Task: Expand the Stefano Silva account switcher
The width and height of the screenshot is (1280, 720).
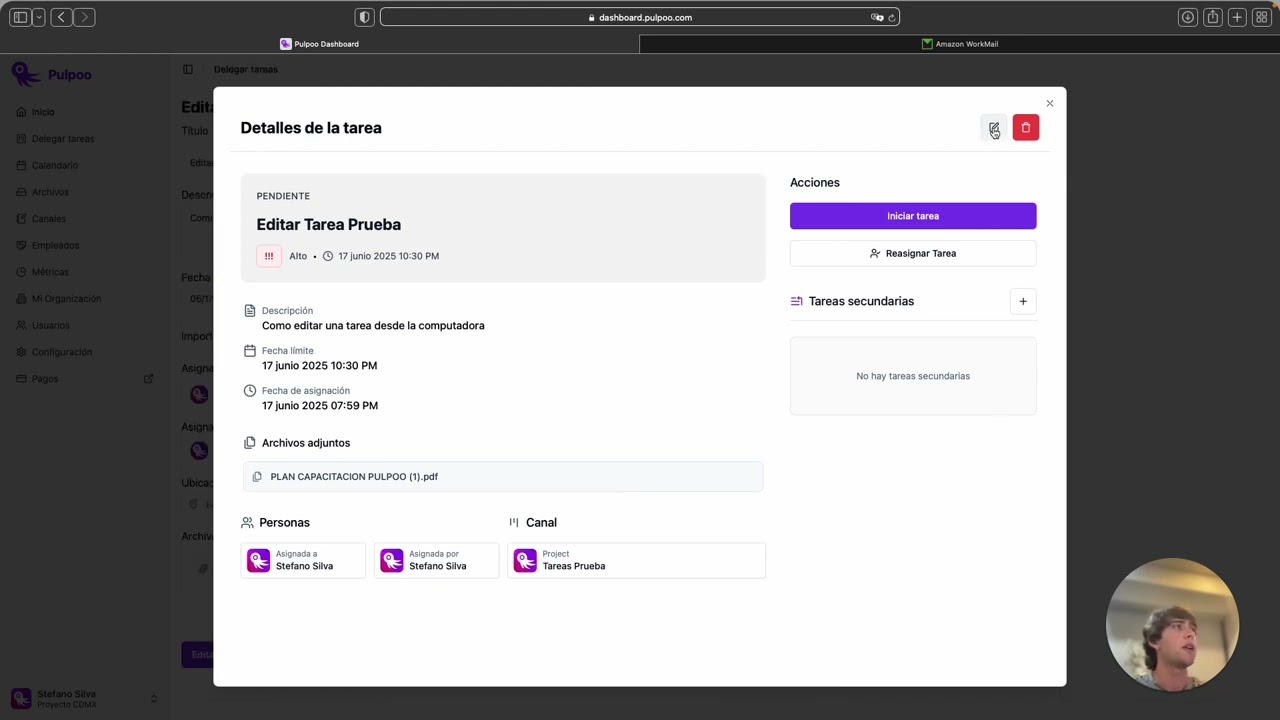Action: pyautogui.click(x=85, y=698)
